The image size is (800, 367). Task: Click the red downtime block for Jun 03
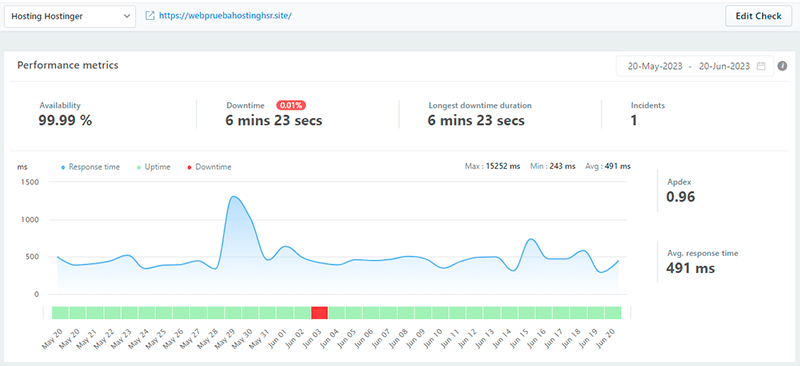(319, 312)
